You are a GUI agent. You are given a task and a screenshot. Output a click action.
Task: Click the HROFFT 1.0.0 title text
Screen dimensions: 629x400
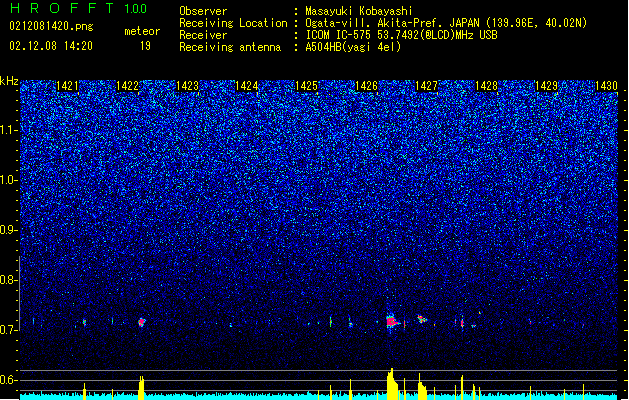79,8
